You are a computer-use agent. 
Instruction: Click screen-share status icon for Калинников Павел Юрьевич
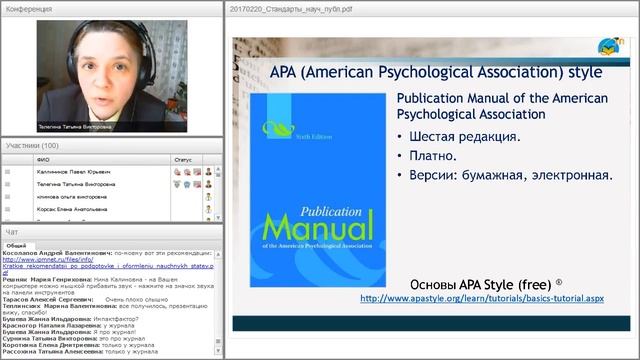[197, 172]
